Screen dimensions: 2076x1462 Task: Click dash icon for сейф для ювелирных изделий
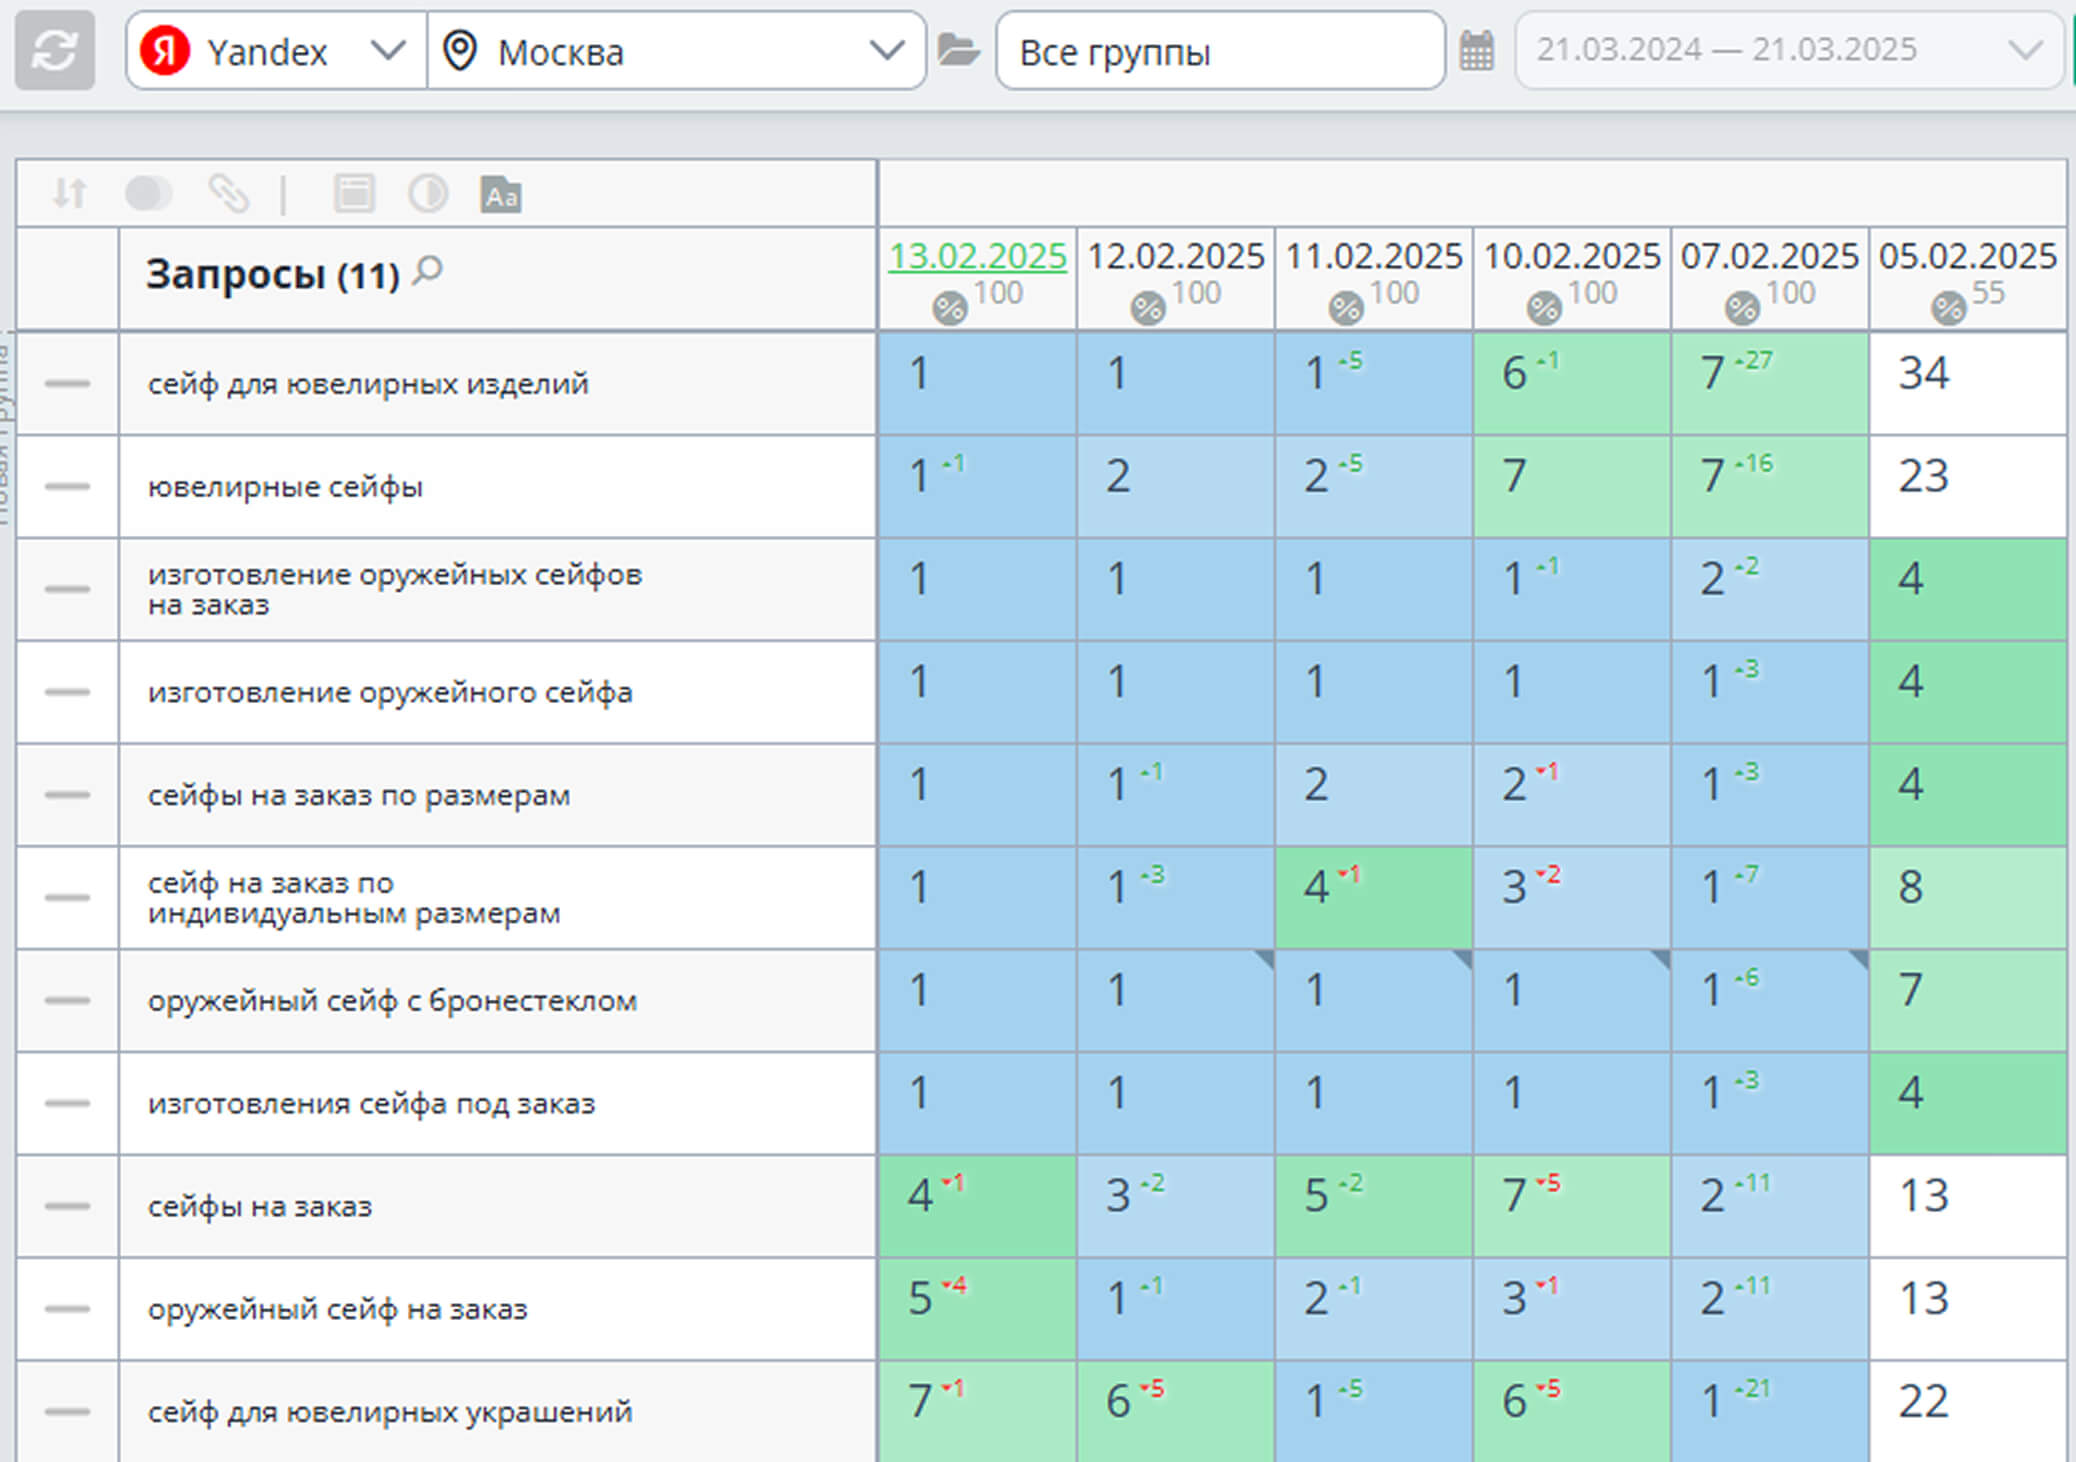67,383
